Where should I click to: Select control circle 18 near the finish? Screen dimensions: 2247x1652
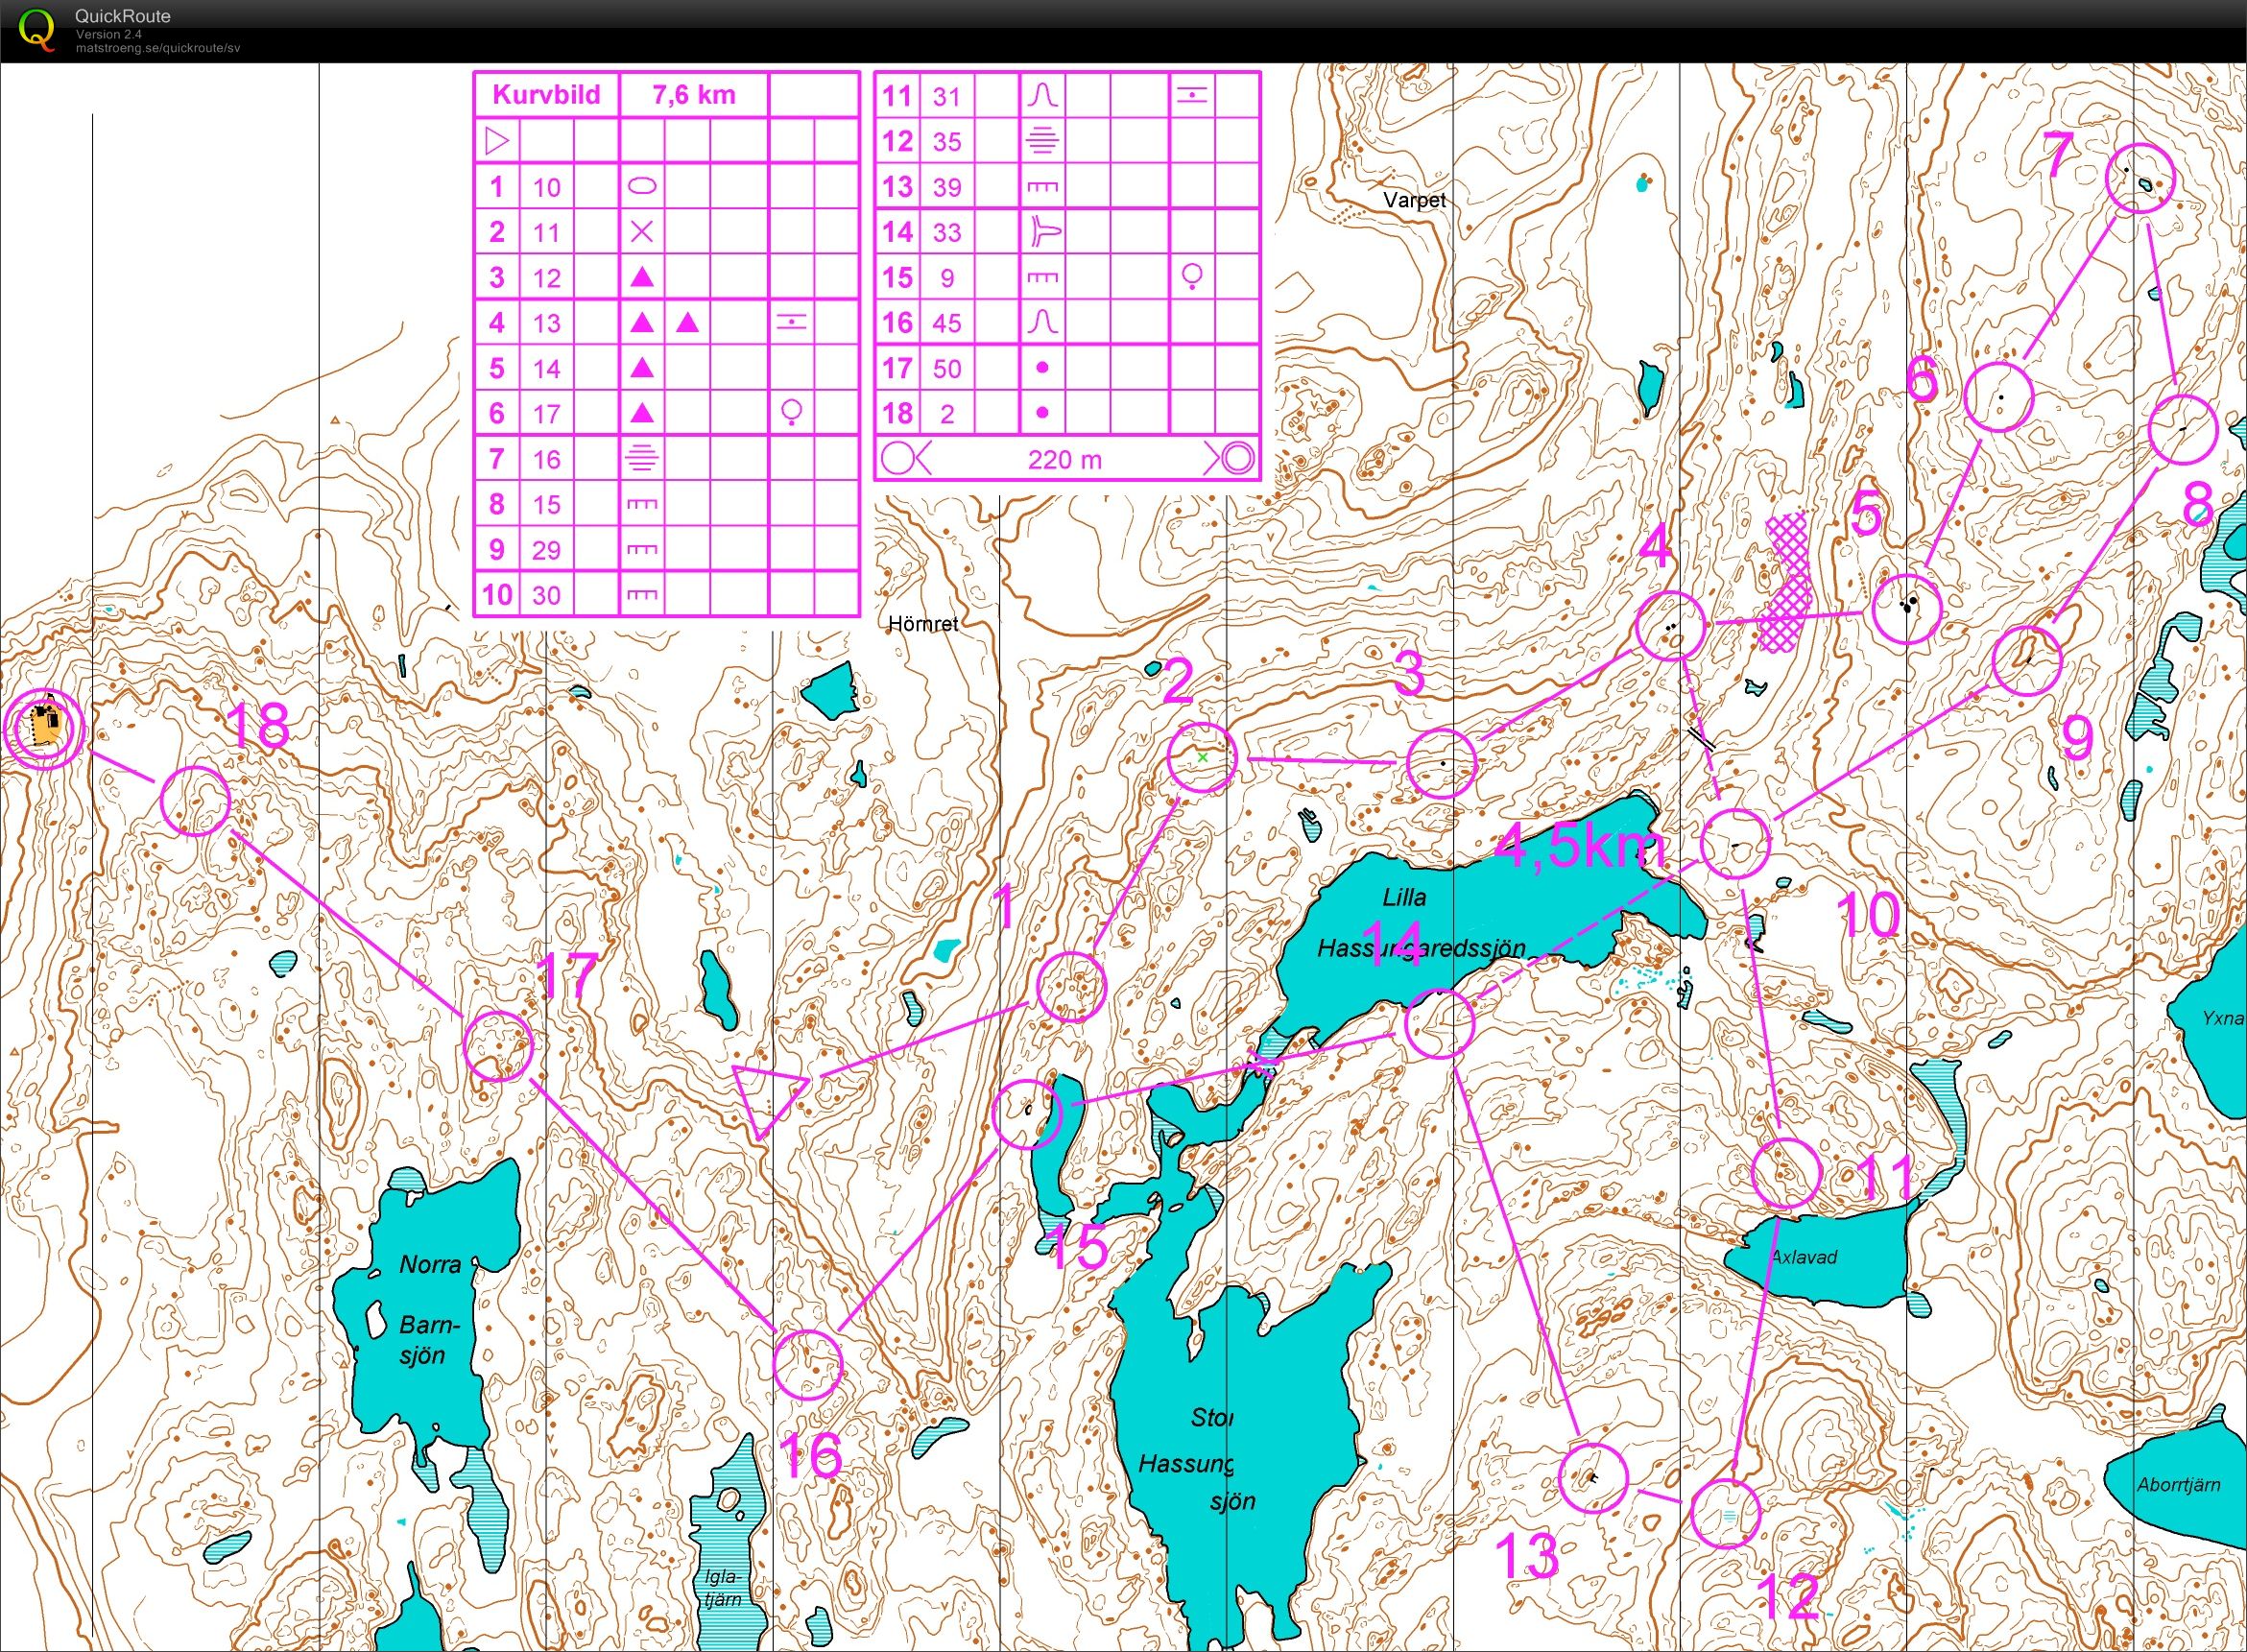pos(196,801)
